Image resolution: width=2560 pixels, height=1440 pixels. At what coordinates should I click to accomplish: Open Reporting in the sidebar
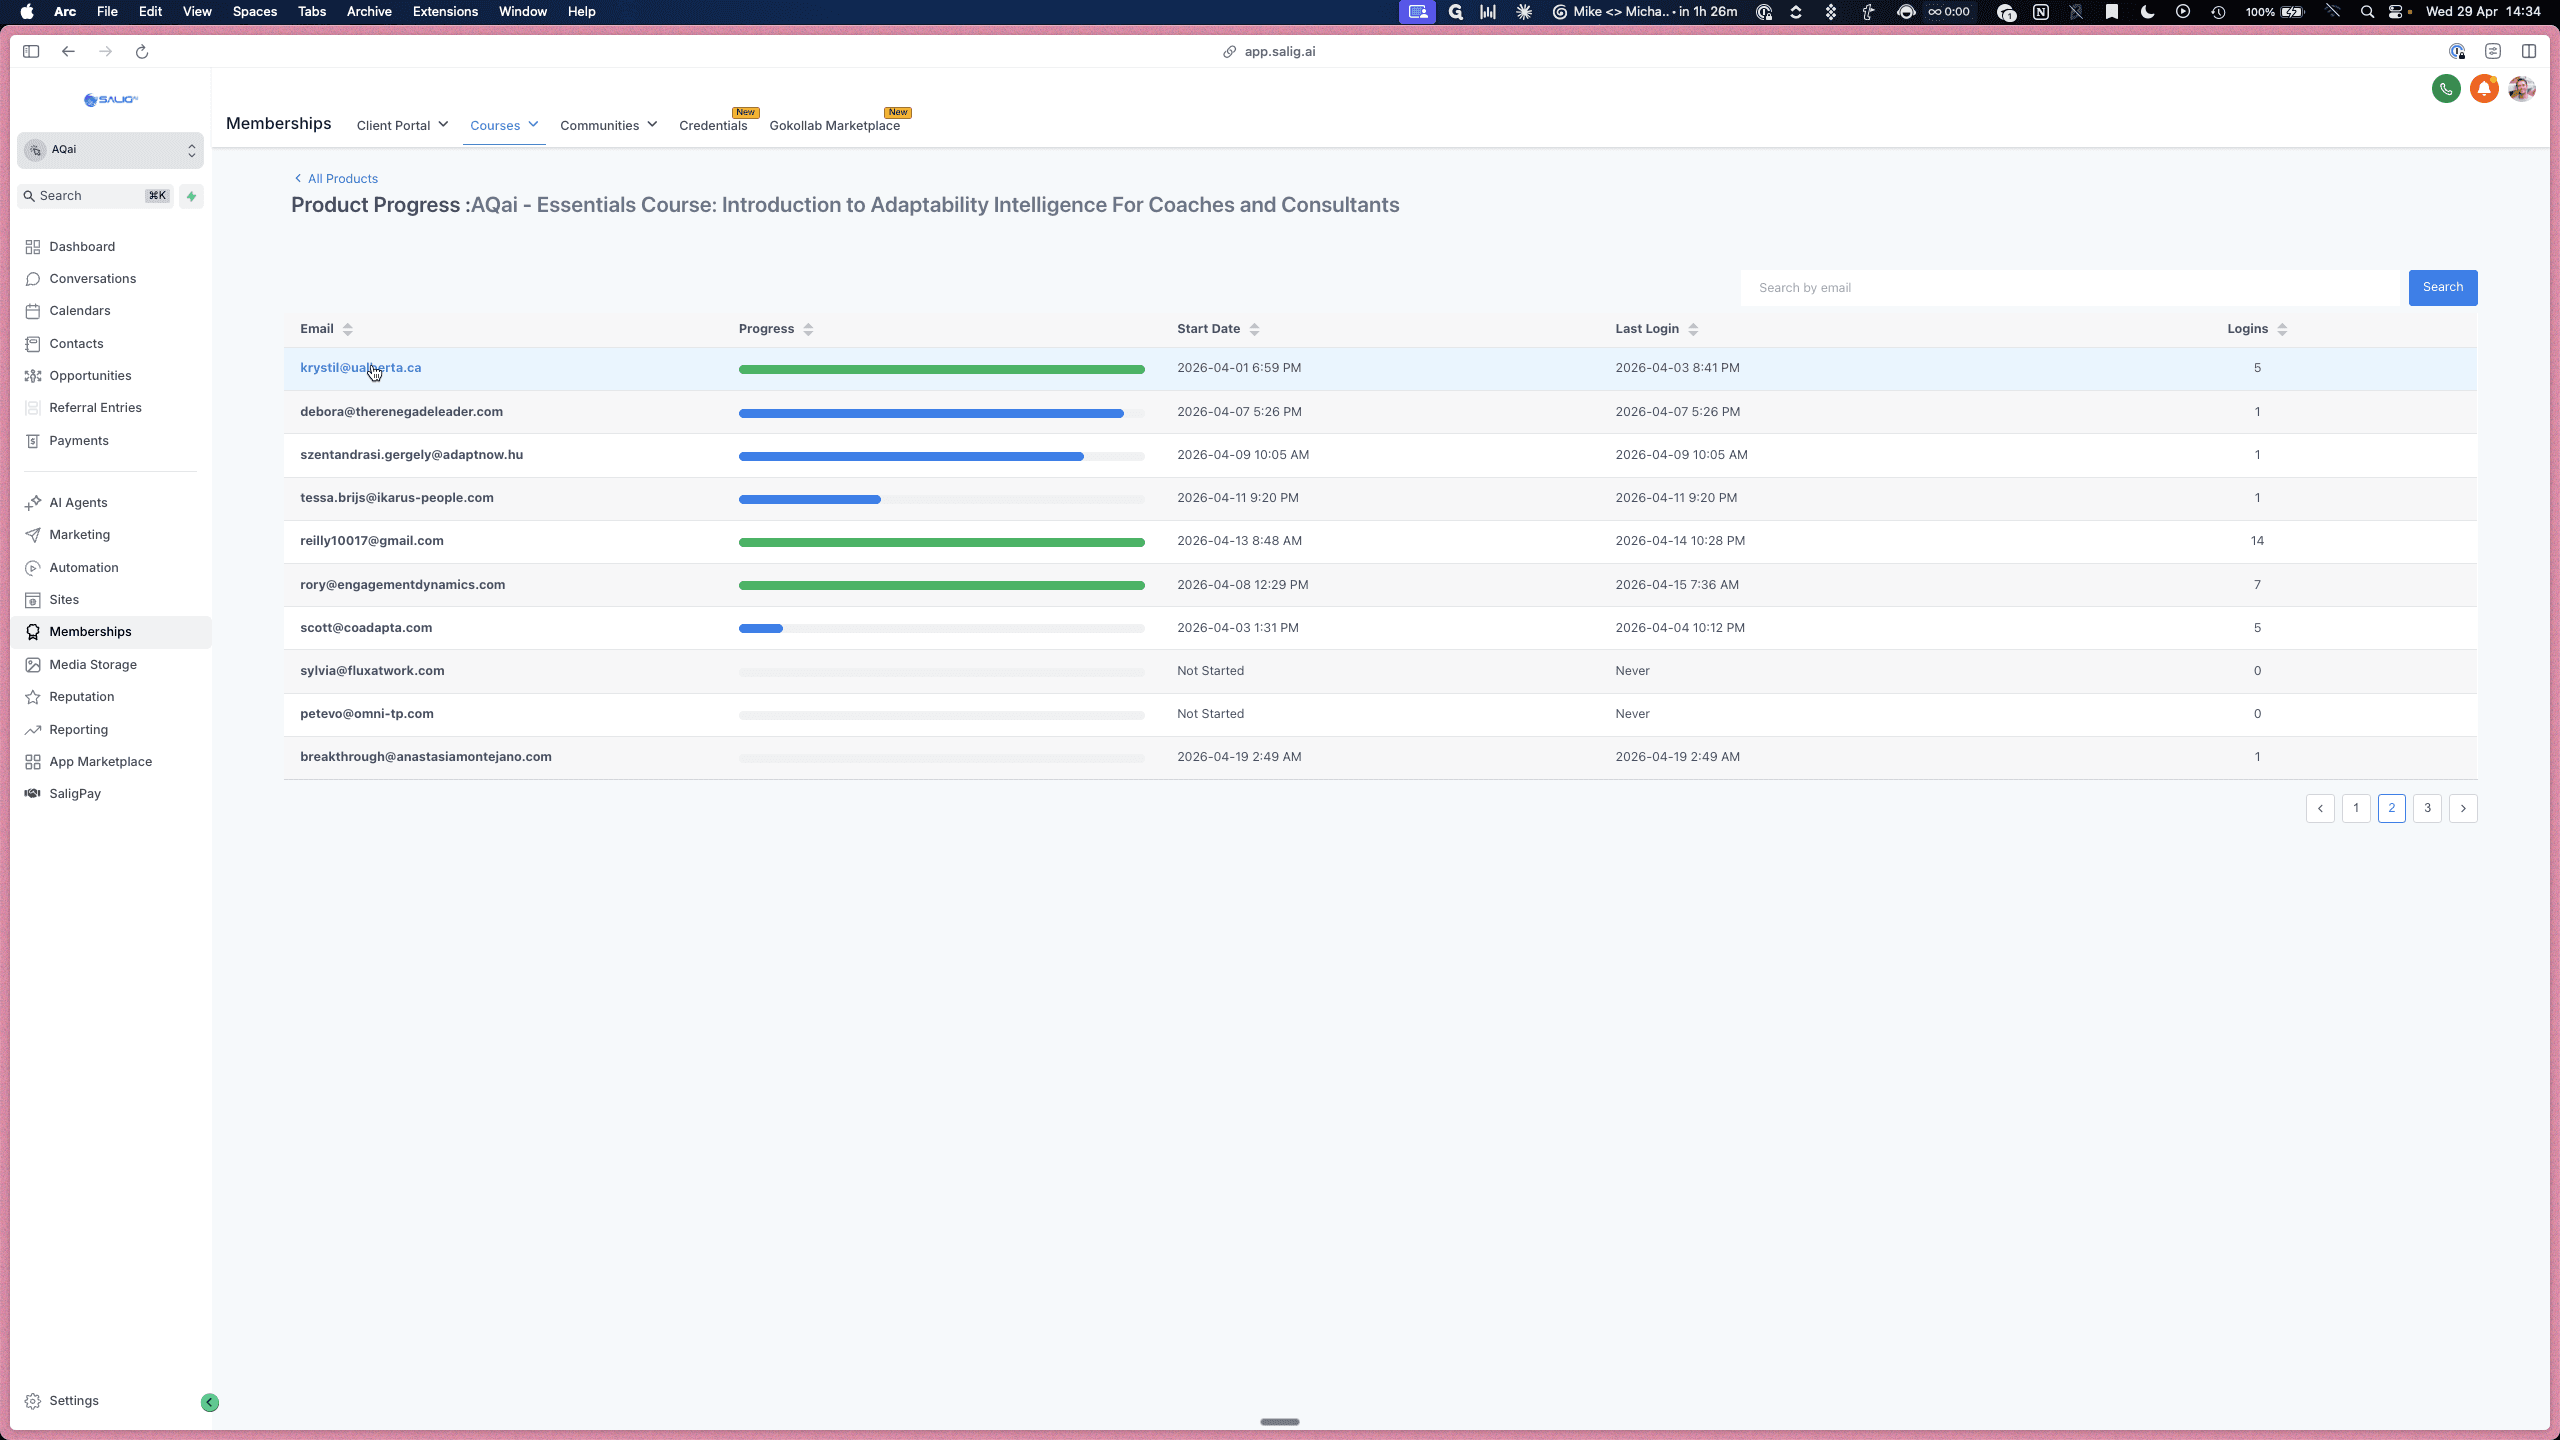[78, 729]
